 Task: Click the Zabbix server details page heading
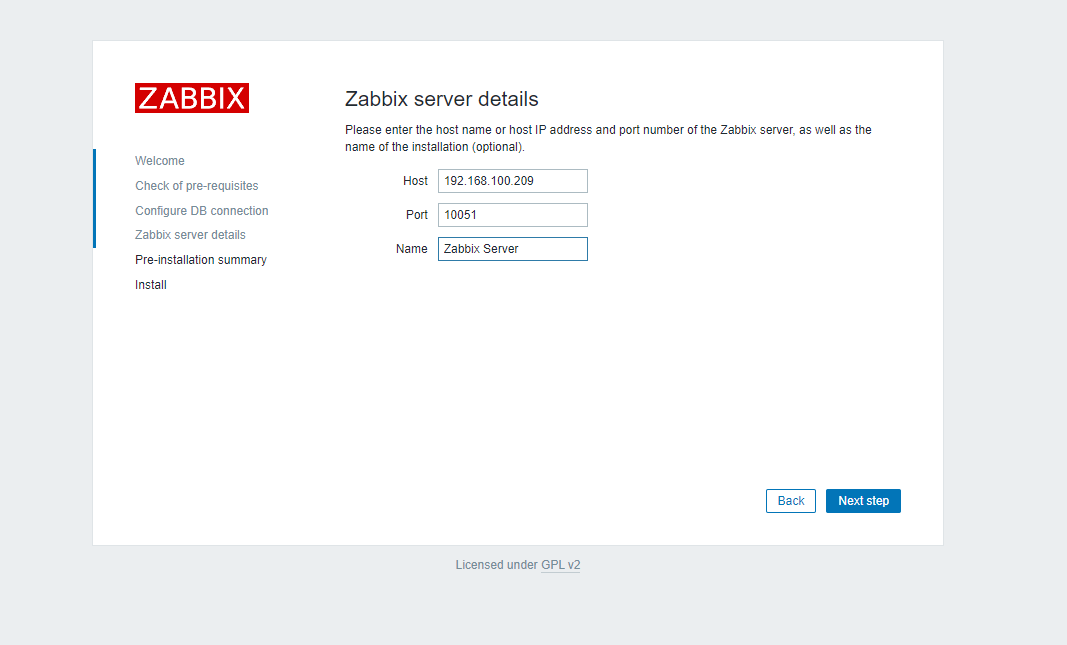pyautogui.click(x=442, y=99)
